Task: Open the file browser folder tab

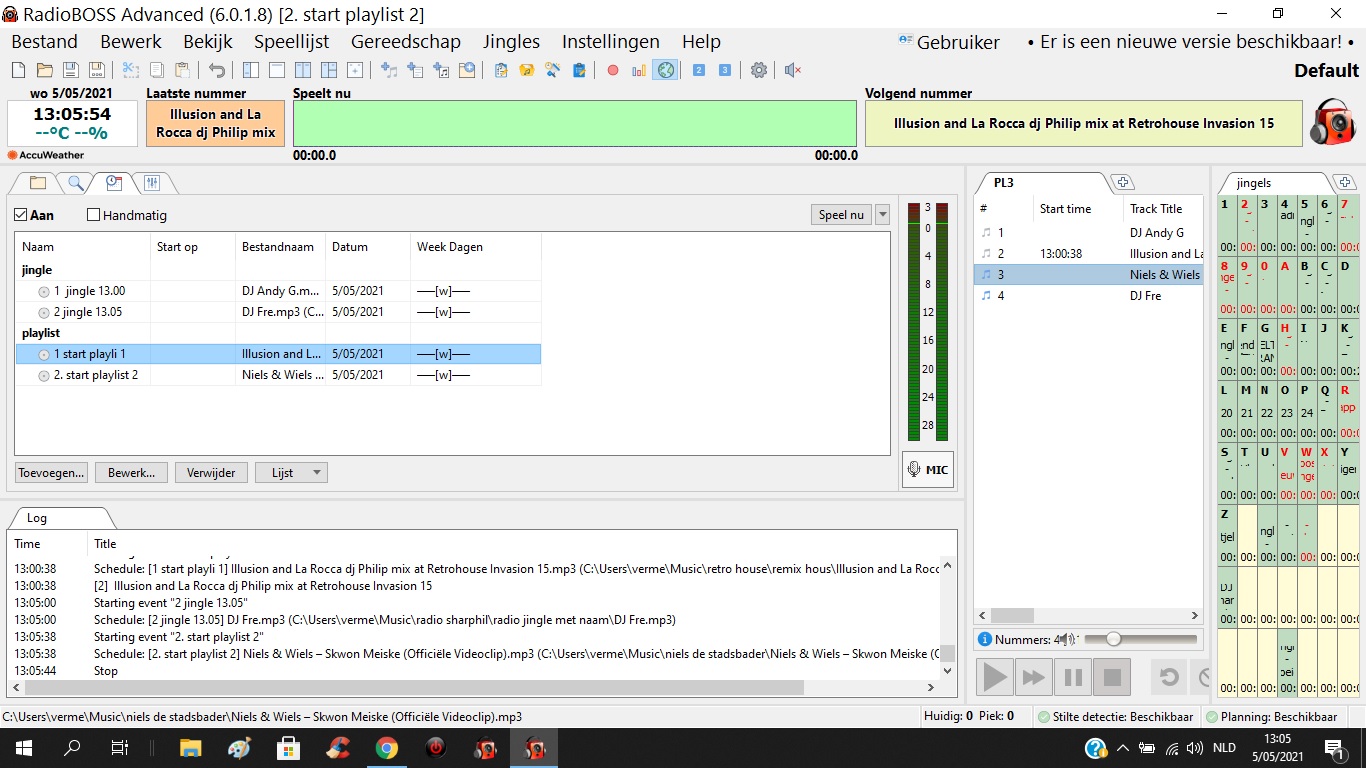Action: click(x=38, y=183)
